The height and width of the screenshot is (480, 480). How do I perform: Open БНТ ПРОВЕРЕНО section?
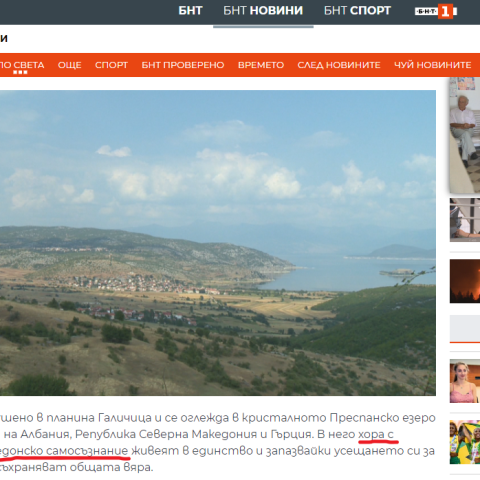point(183,65)
